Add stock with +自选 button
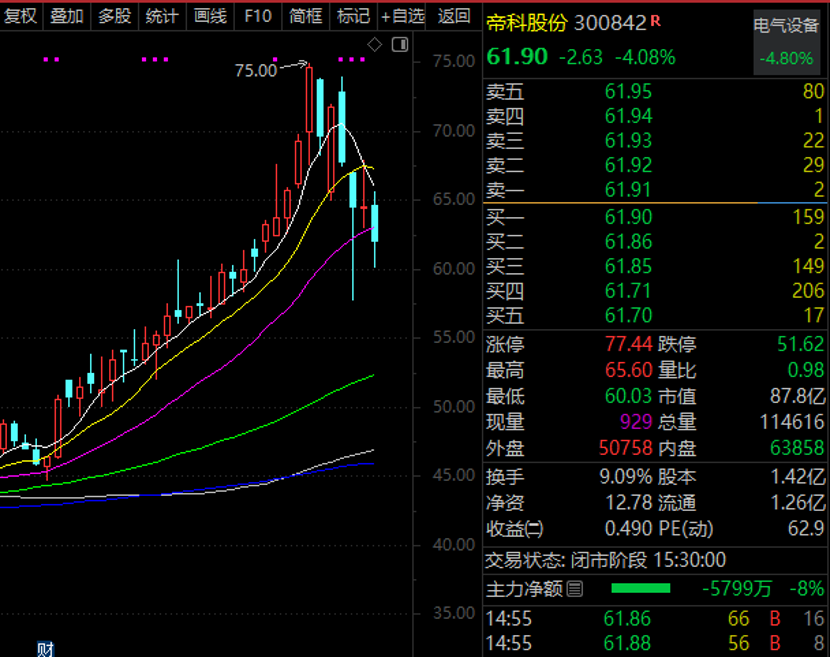Viewport: 830px width, 658px height. (402, 16)
